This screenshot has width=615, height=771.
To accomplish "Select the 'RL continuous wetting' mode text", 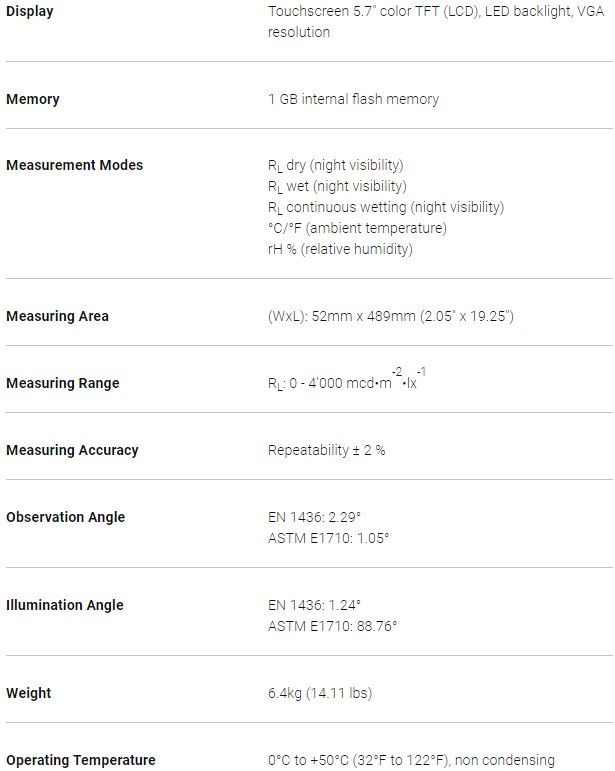I will (x=385, y=207).
